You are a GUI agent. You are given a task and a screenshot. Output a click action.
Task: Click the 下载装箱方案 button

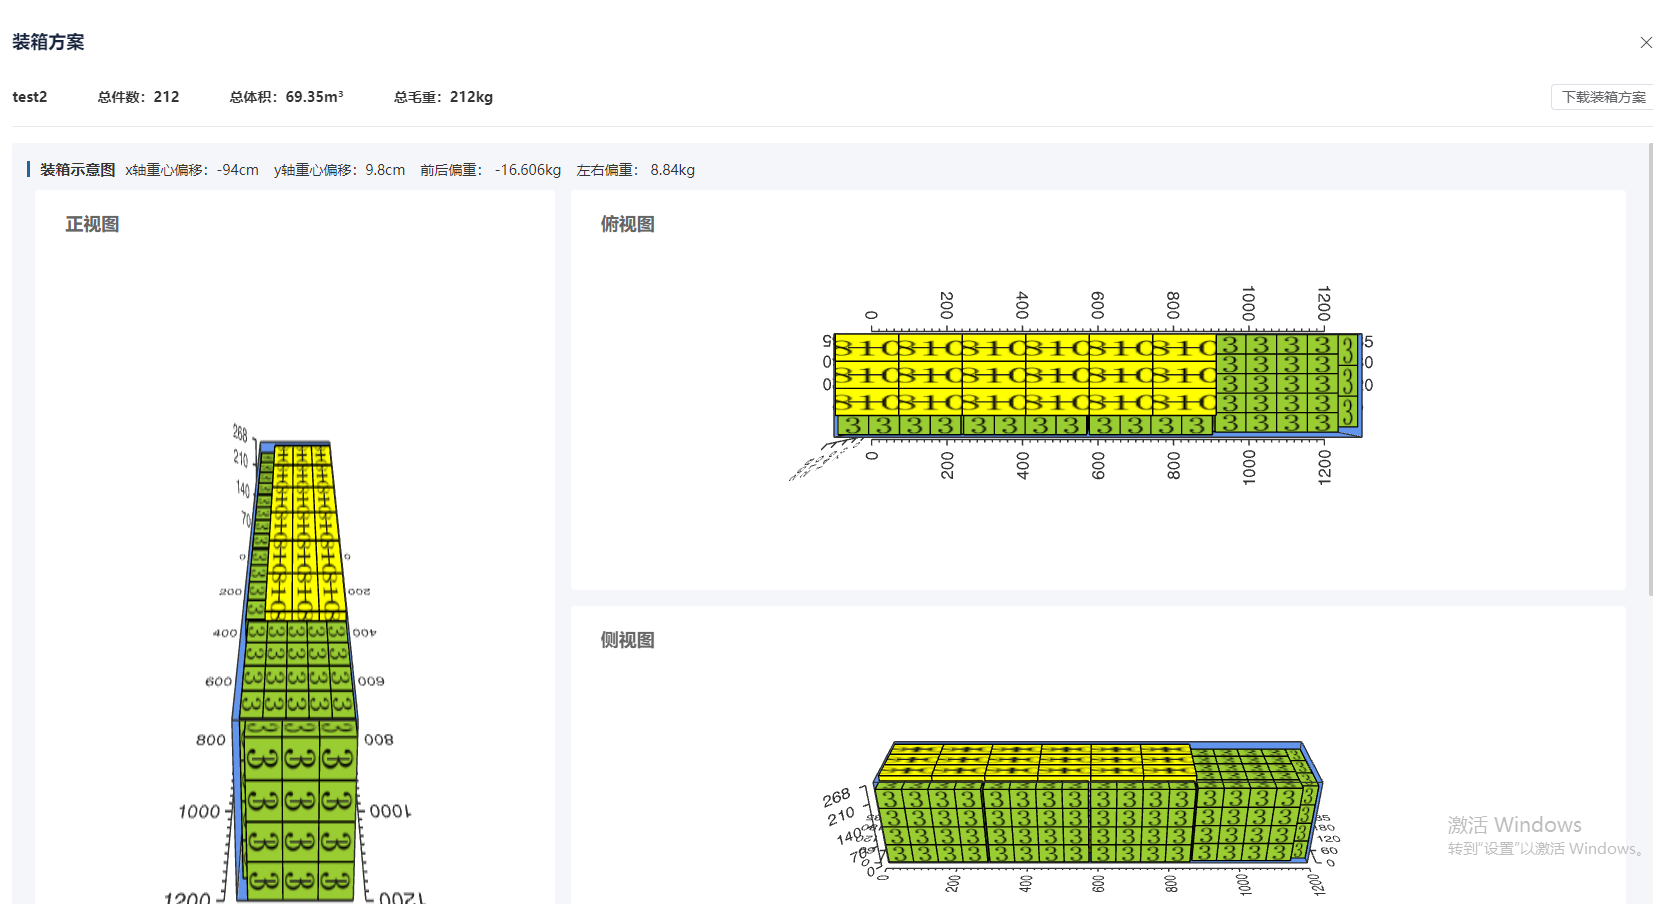1603,97
